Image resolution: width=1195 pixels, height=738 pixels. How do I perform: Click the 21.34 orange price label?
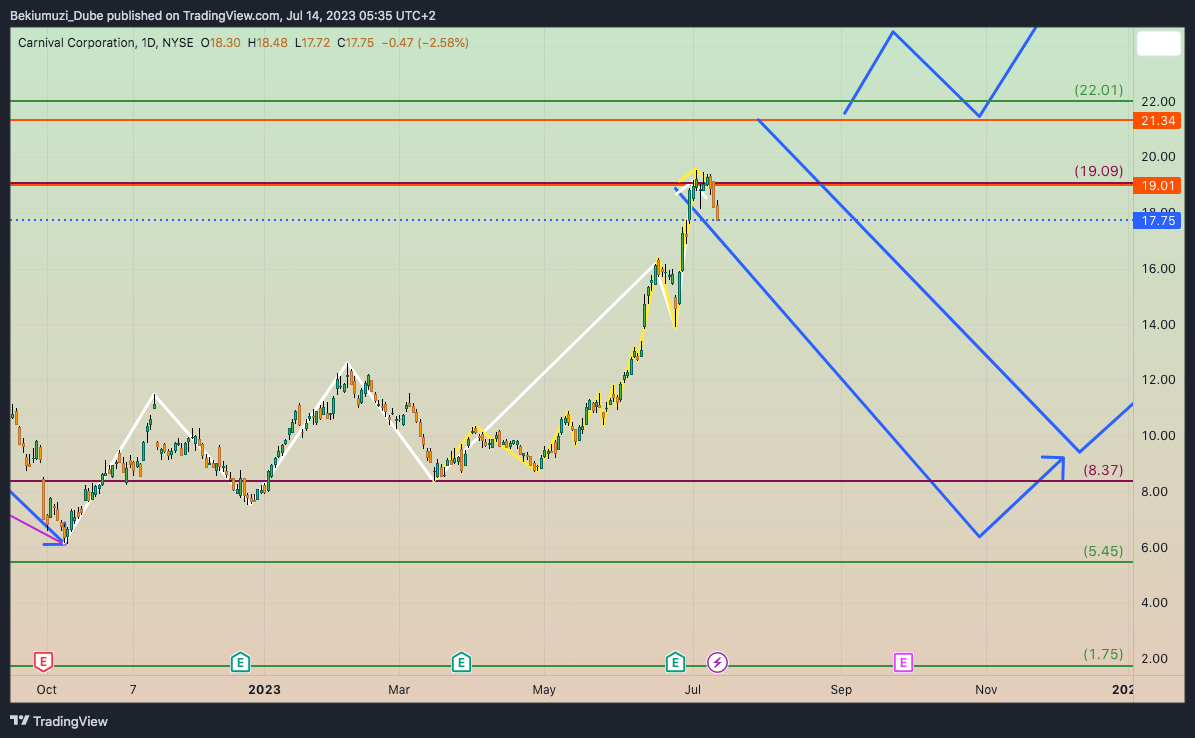point(1157,120)
